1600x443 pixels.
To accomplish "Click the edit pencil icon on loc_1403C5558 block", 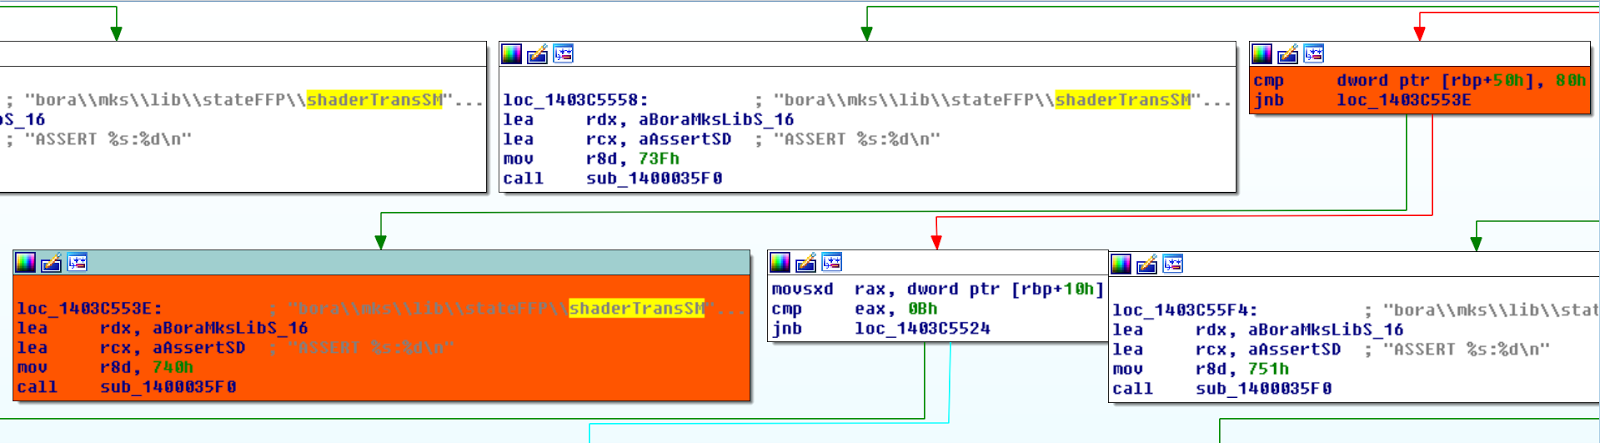I will pos(537,54).
